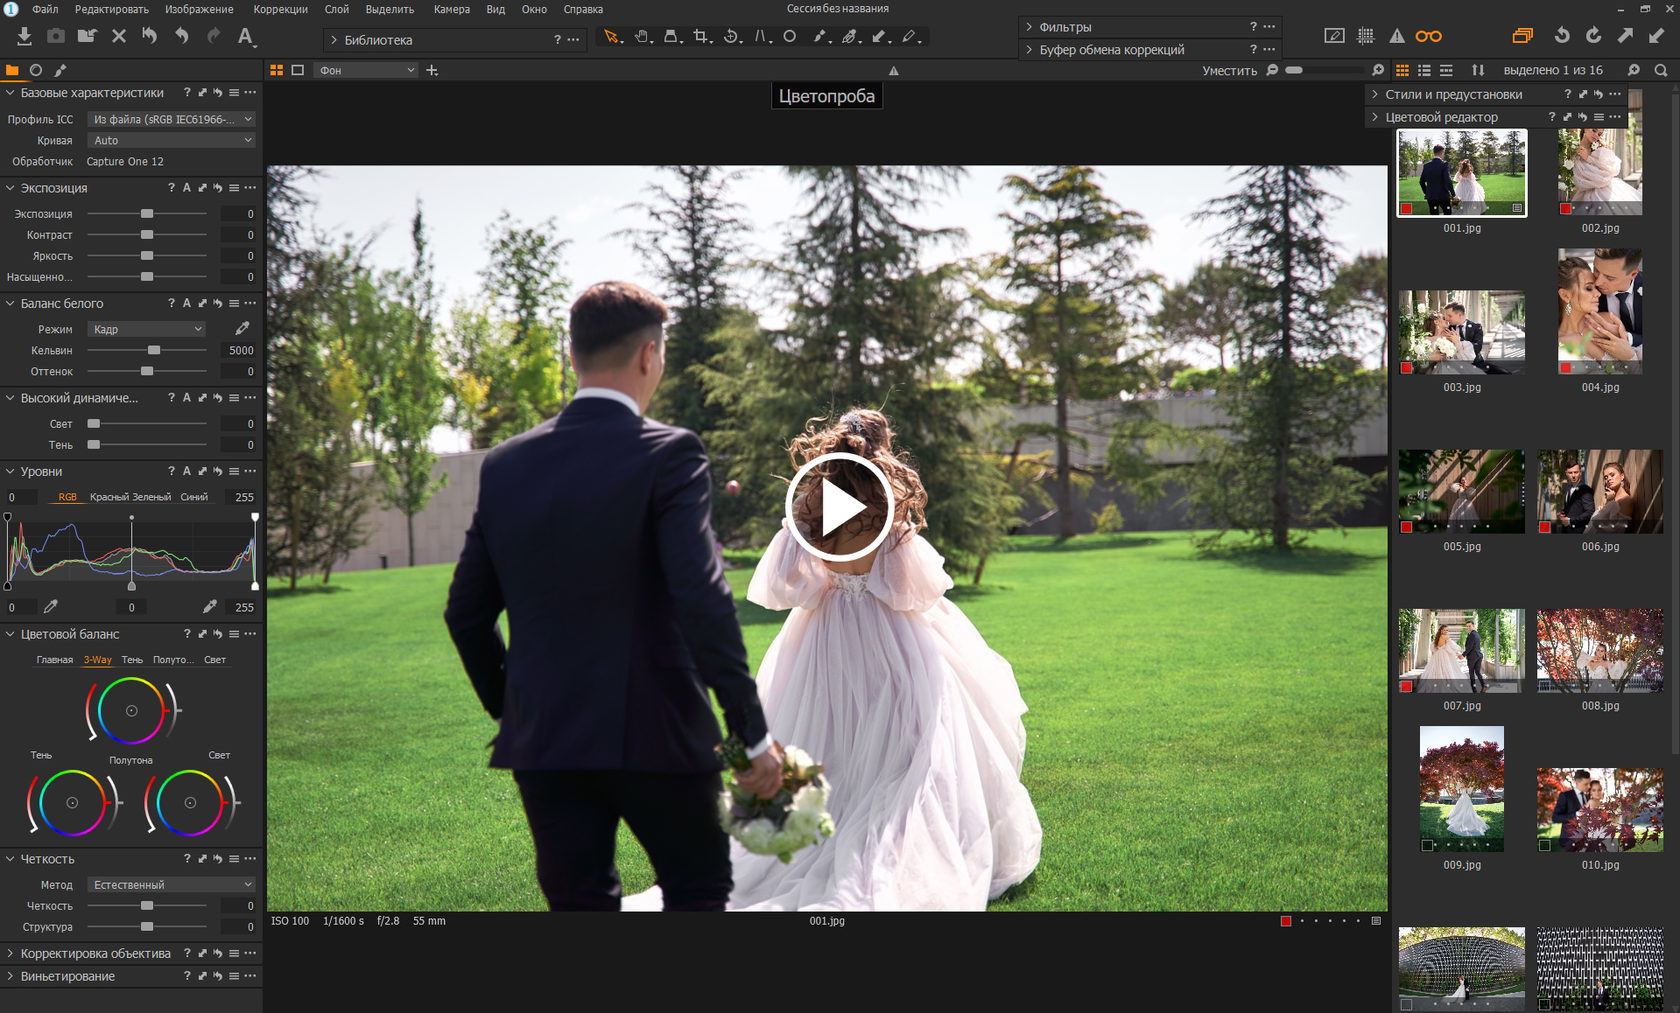Toggle the Grid overlay icon
Image resolution: width=1680 pixels, height=1013 pixels.
(x=1366, y=36)
